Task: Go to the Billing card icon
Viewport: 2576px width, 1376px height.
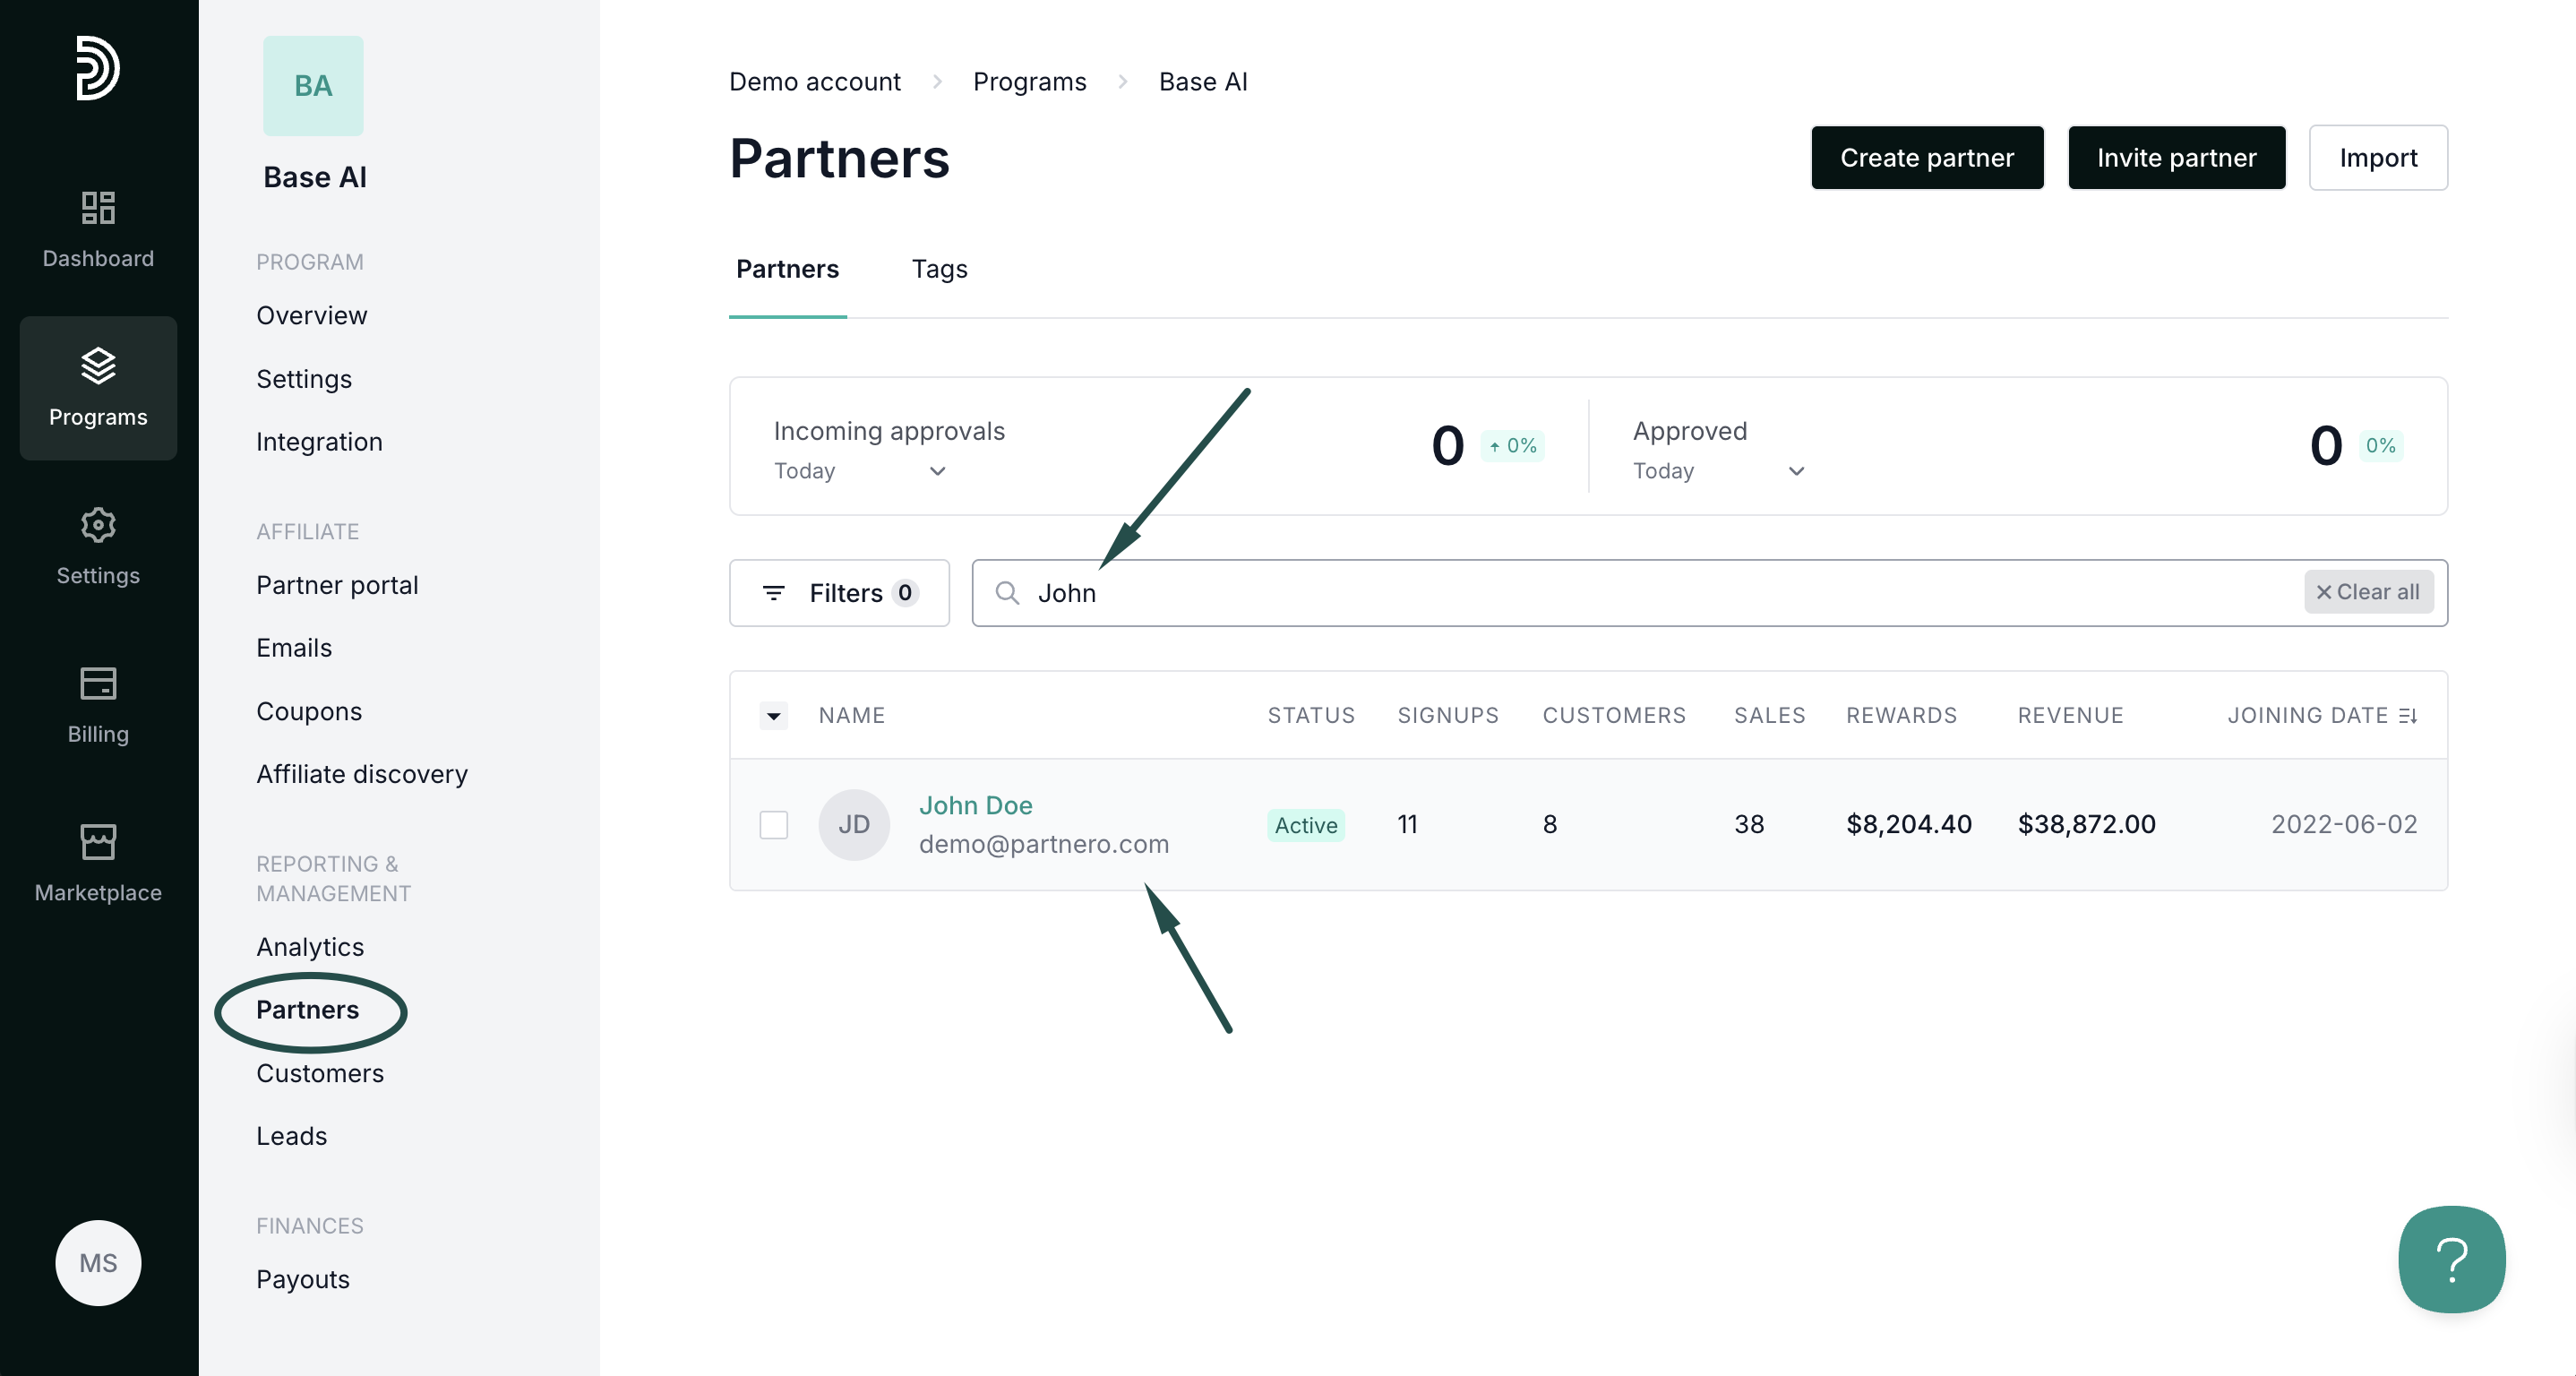Action: (98, 684)
